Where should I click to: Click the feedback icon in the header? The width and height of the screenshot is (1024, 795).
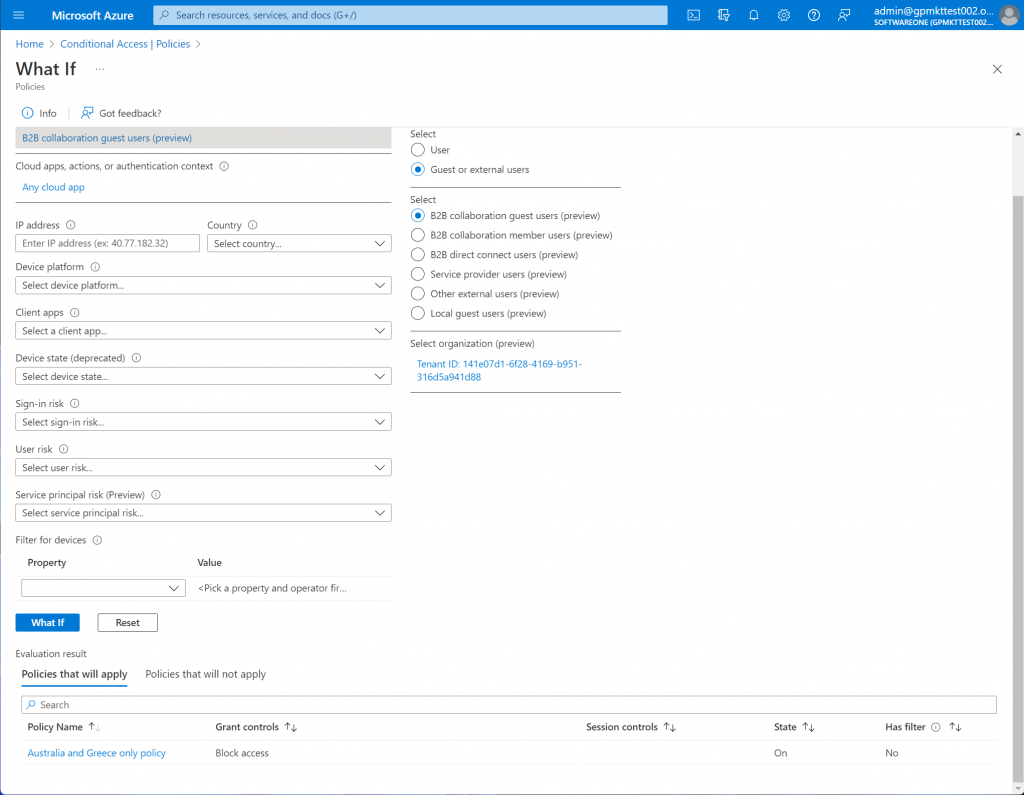point(844,15)
